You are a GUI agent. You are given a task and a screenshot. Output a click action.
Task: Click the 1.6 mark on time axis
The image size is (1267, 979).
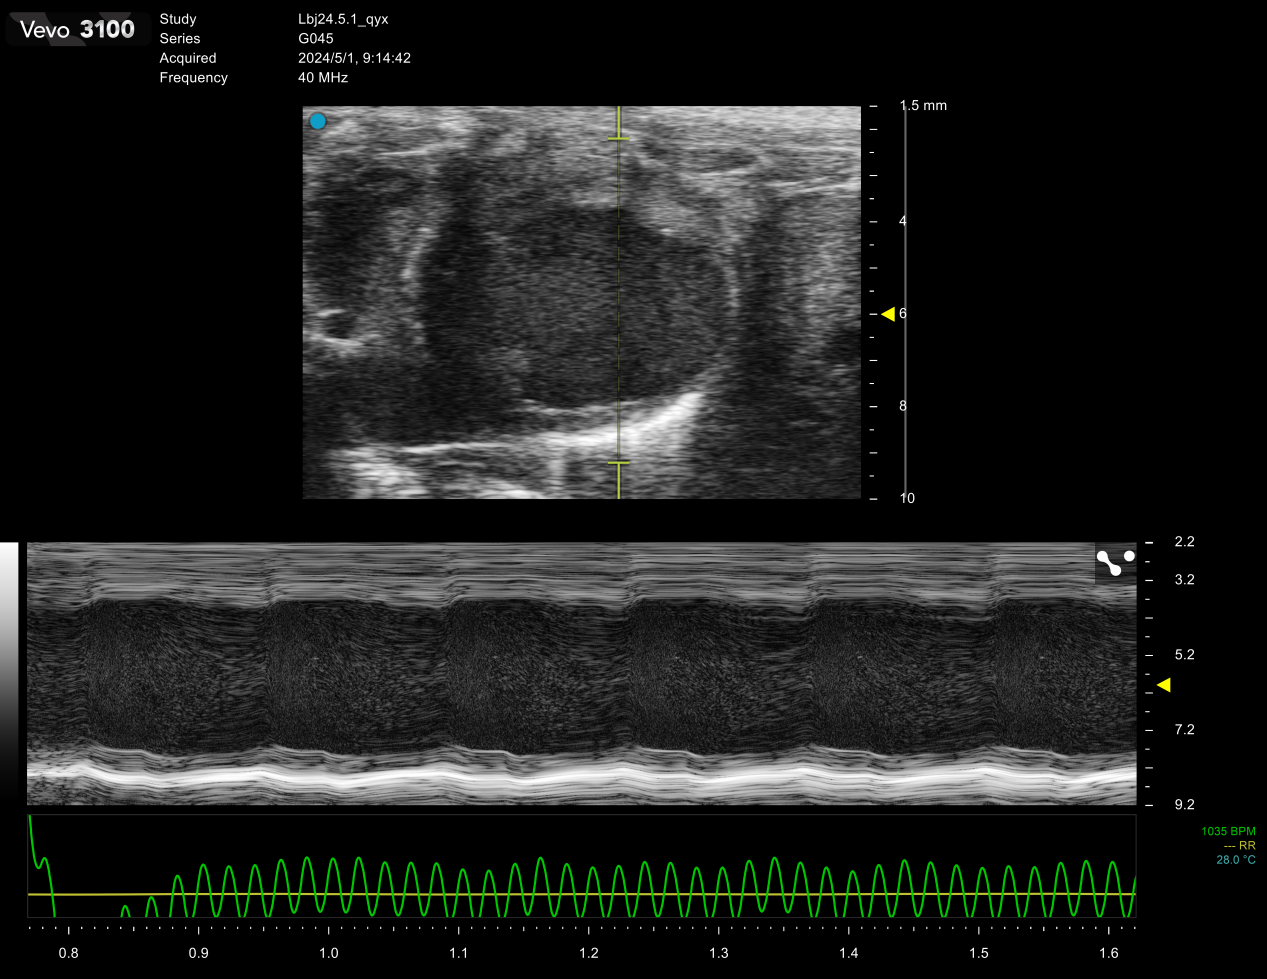click(1108, 953)
